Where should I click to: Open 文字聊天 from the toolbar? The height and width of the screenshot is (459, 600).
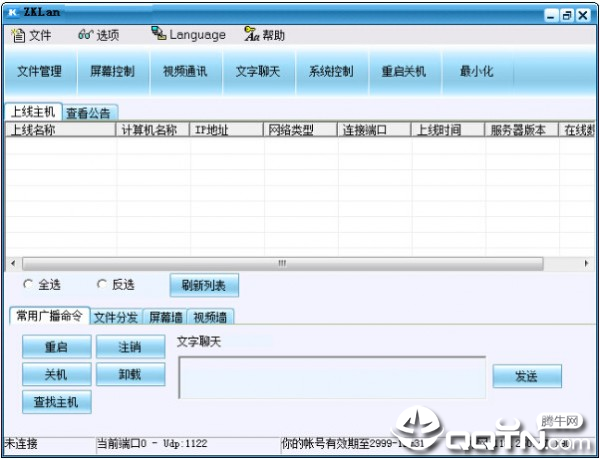(258, 72)
